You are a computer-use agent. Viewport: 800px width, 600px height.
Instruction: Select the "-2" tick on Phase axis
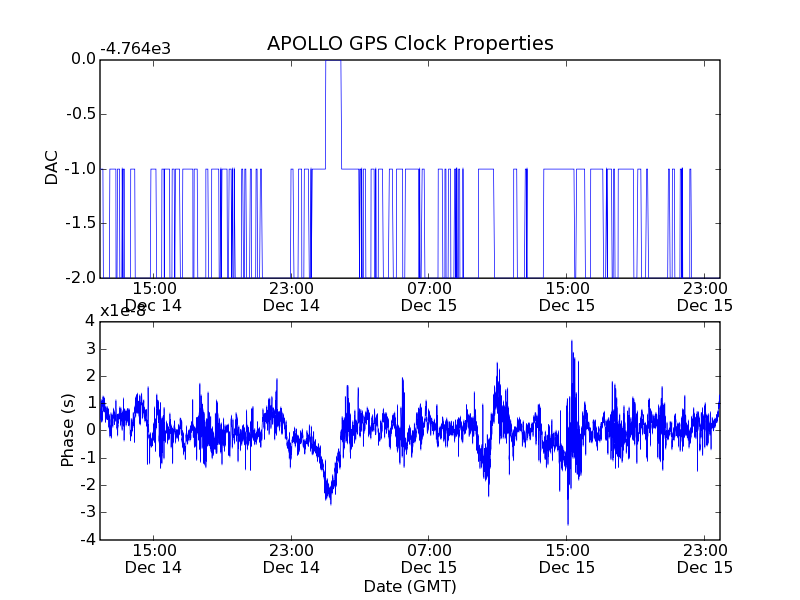[x=88, y=485]
